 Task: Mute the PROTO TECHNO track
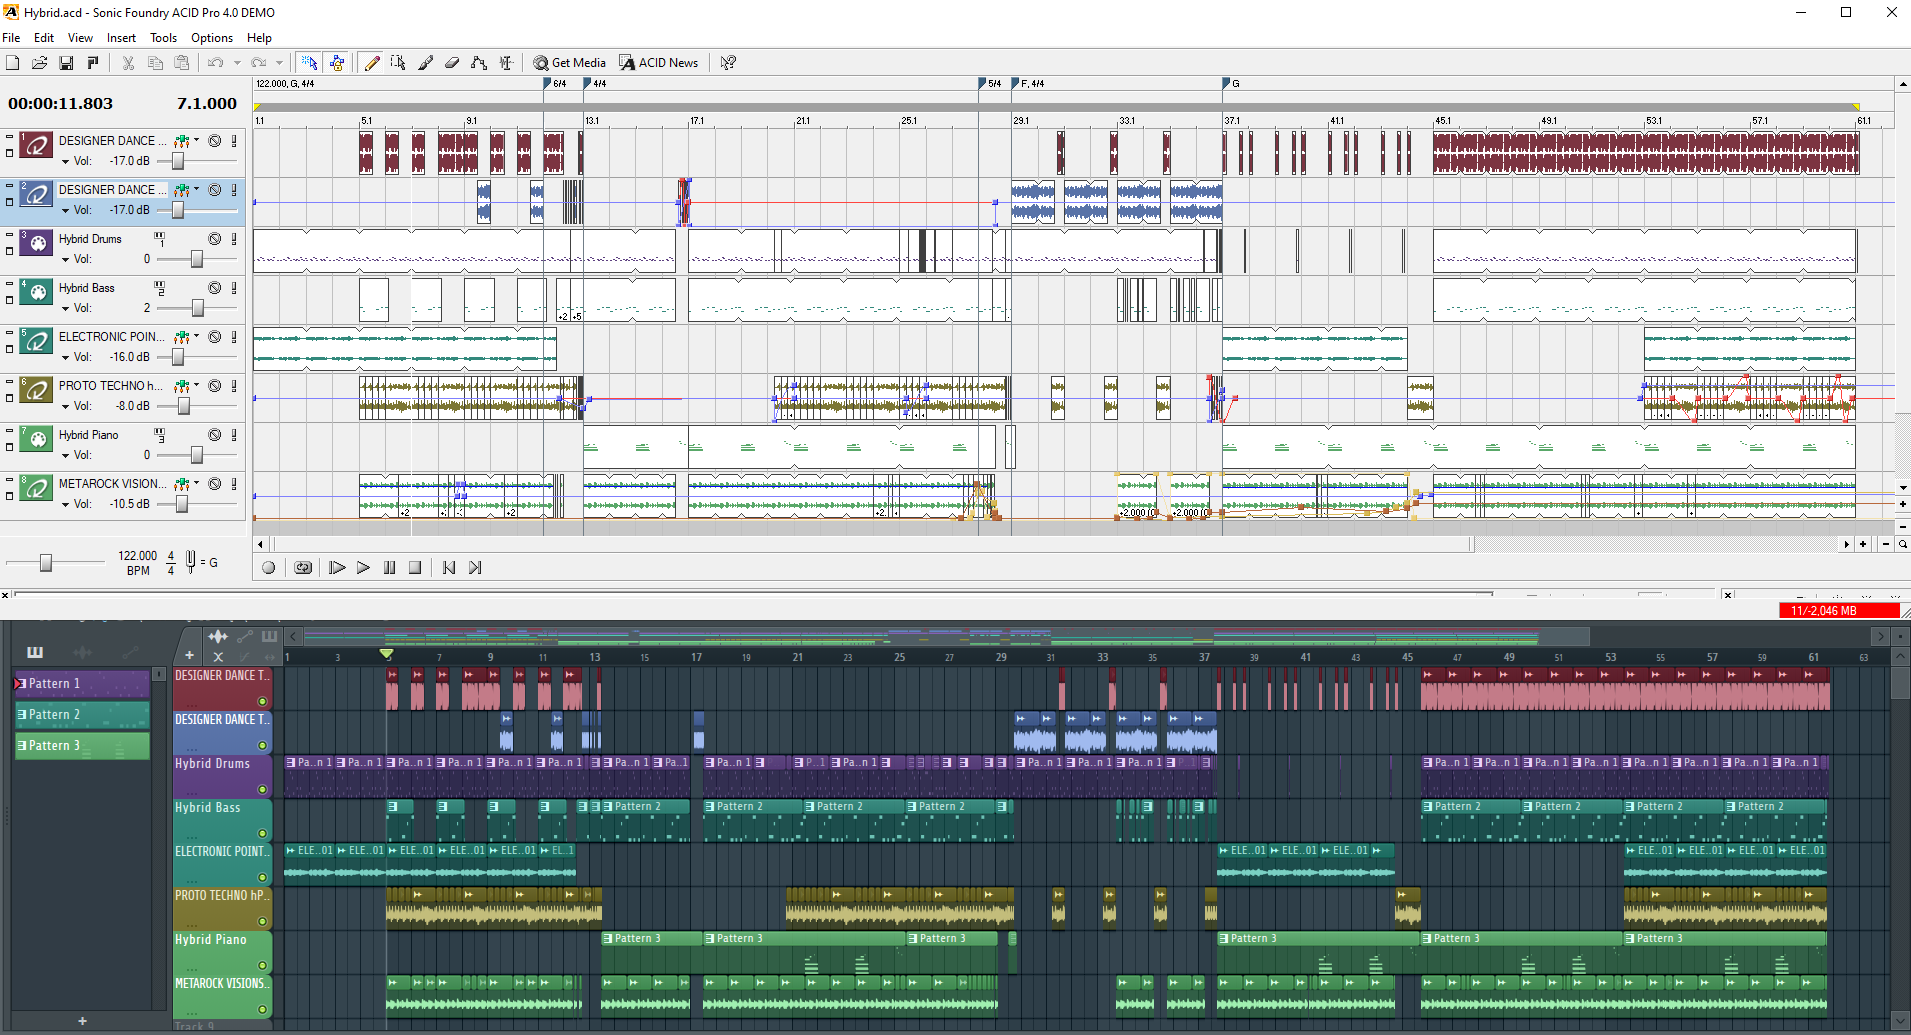[x=214, y=386]
